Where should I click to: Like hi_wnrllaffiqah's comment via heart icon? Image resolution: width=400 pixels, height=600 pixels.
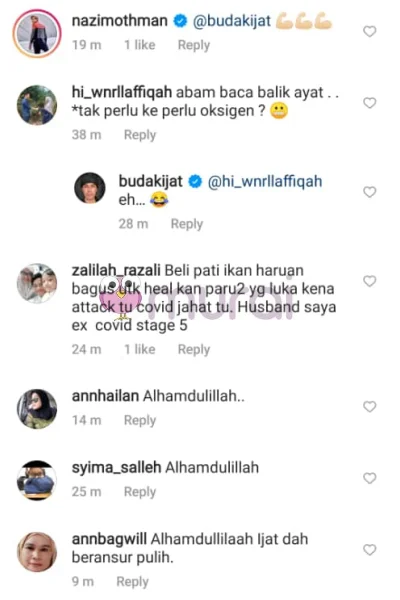tap(369, 103)
